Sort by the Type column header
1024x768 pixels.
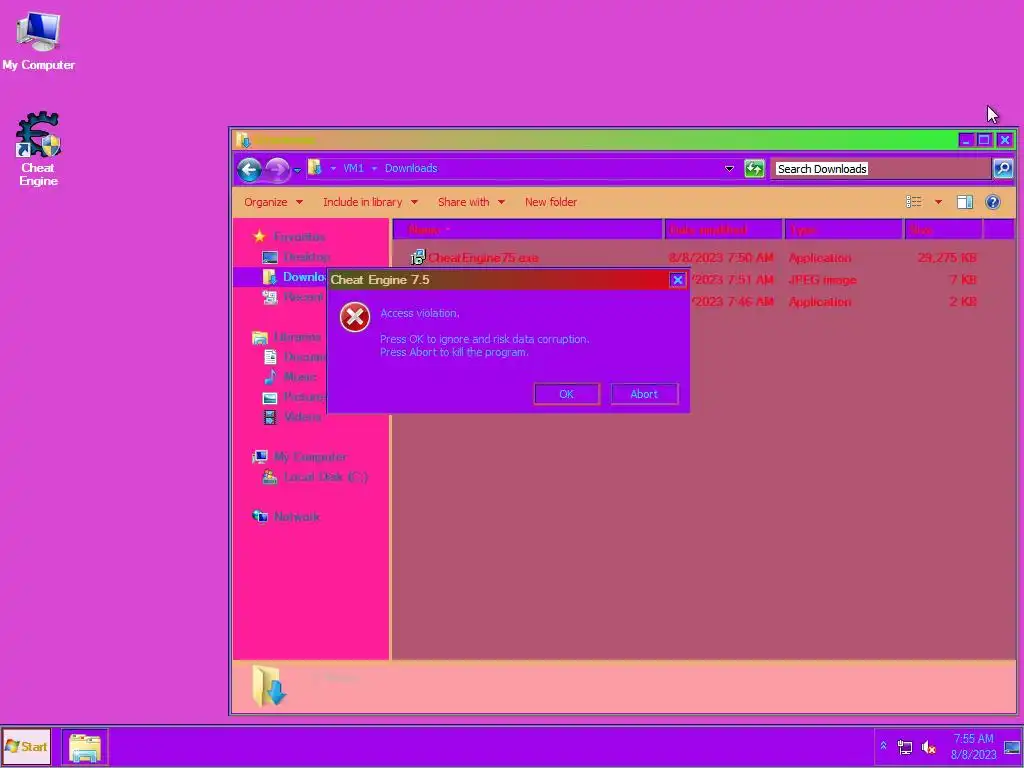coord(844,230)
